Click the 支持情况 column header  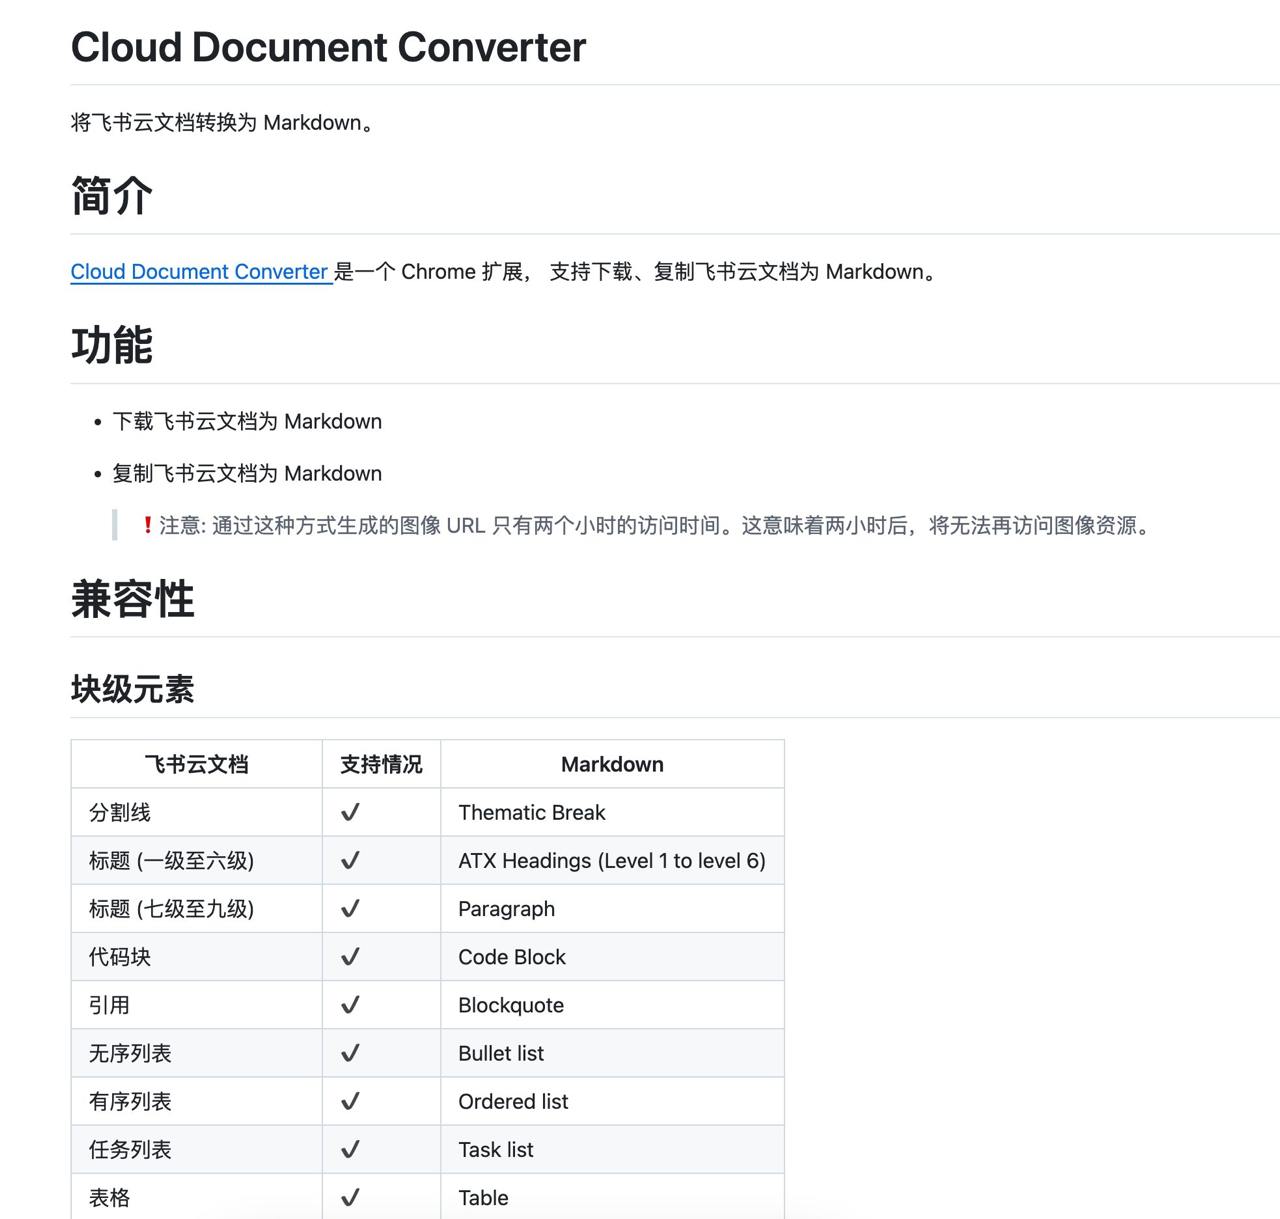tap(381, 764)
